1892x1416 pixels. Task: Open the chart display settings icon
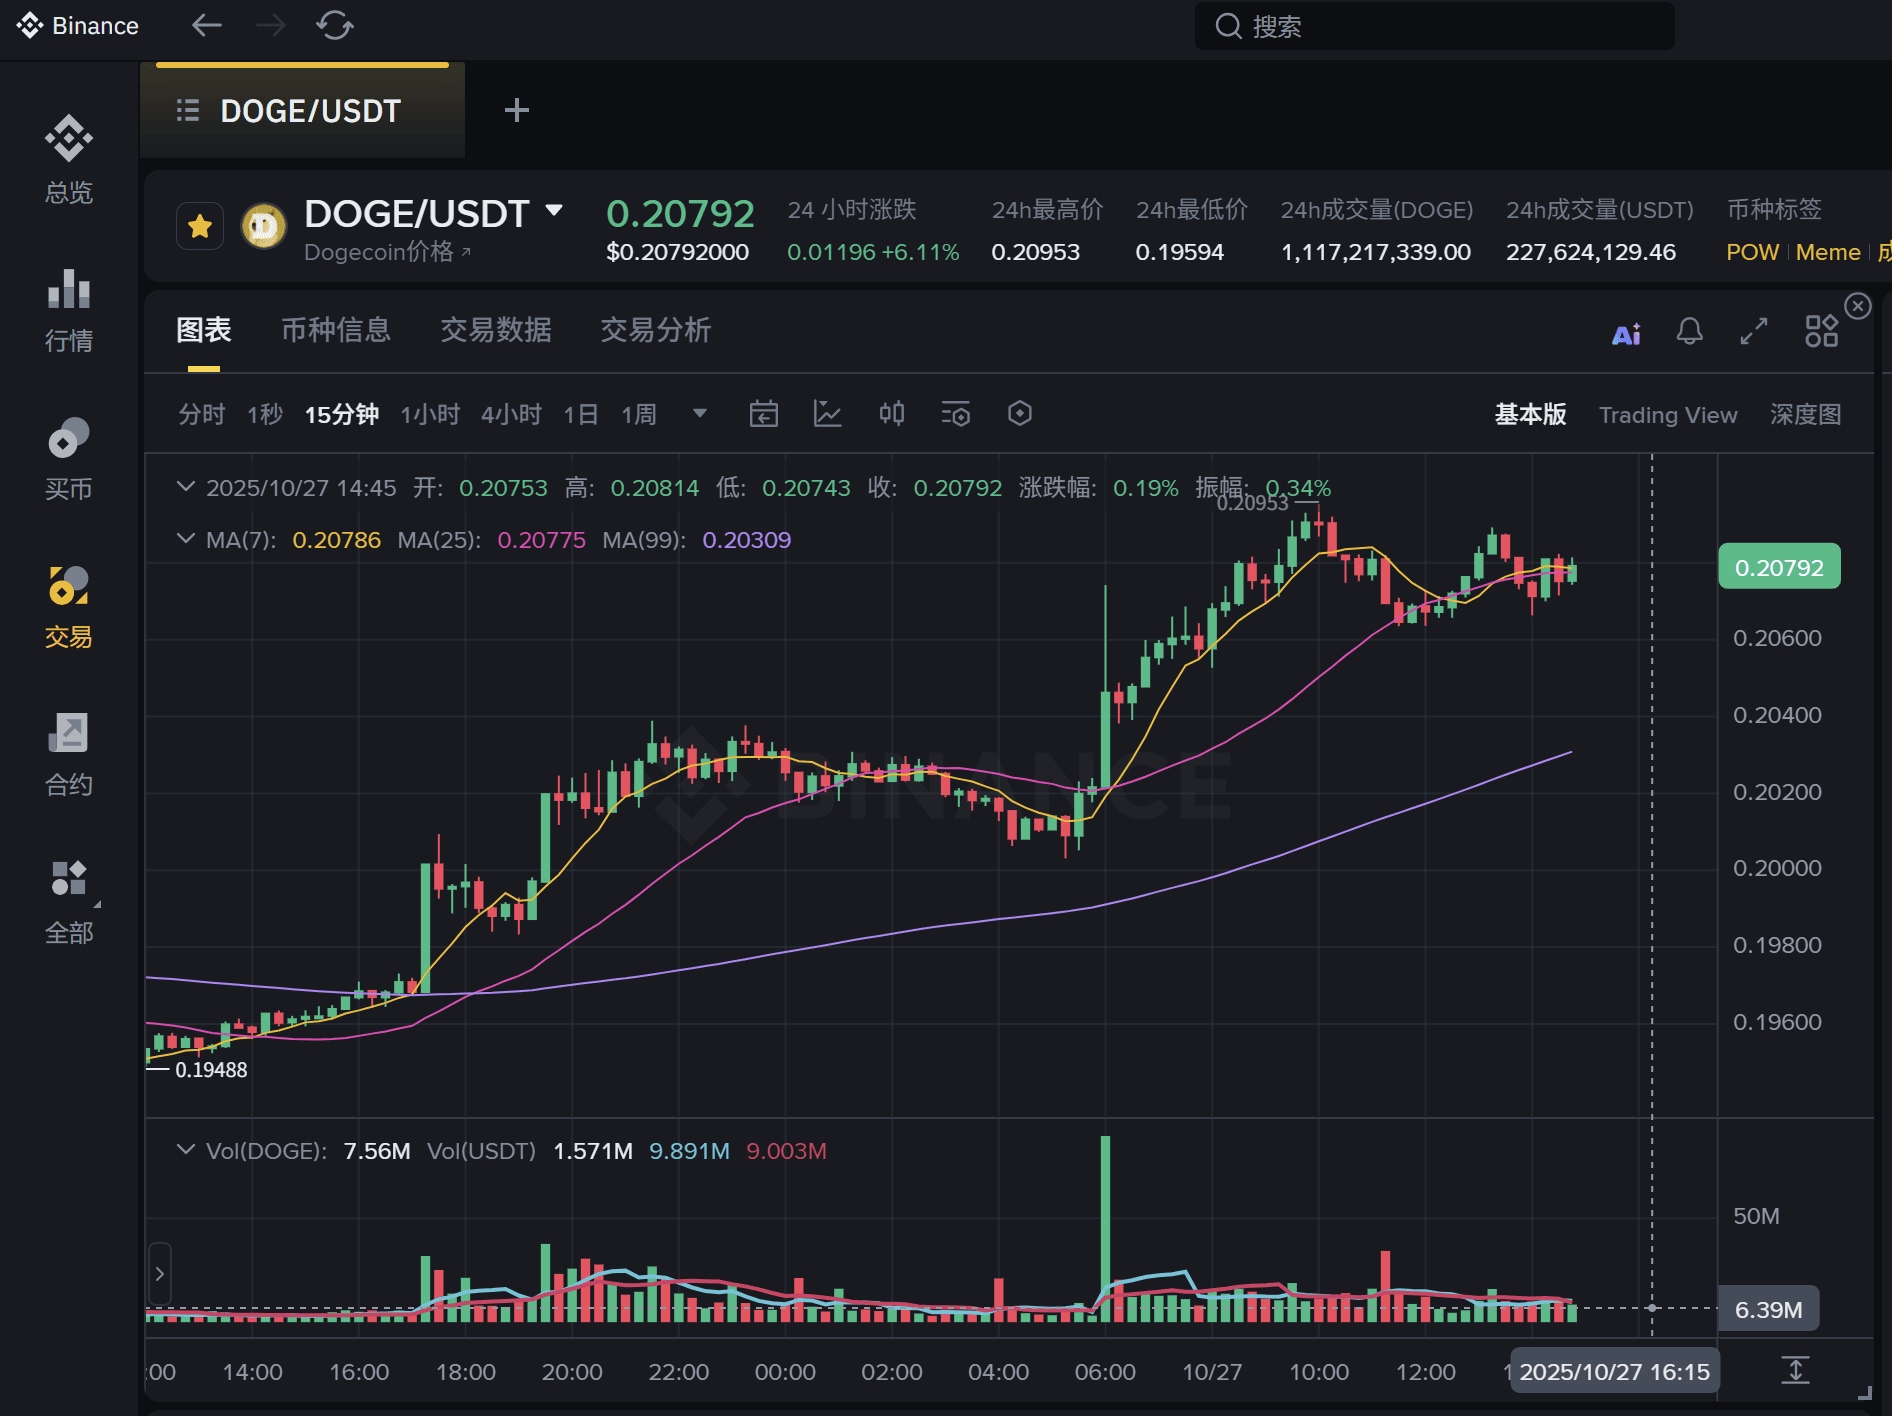tap(956, 413)
